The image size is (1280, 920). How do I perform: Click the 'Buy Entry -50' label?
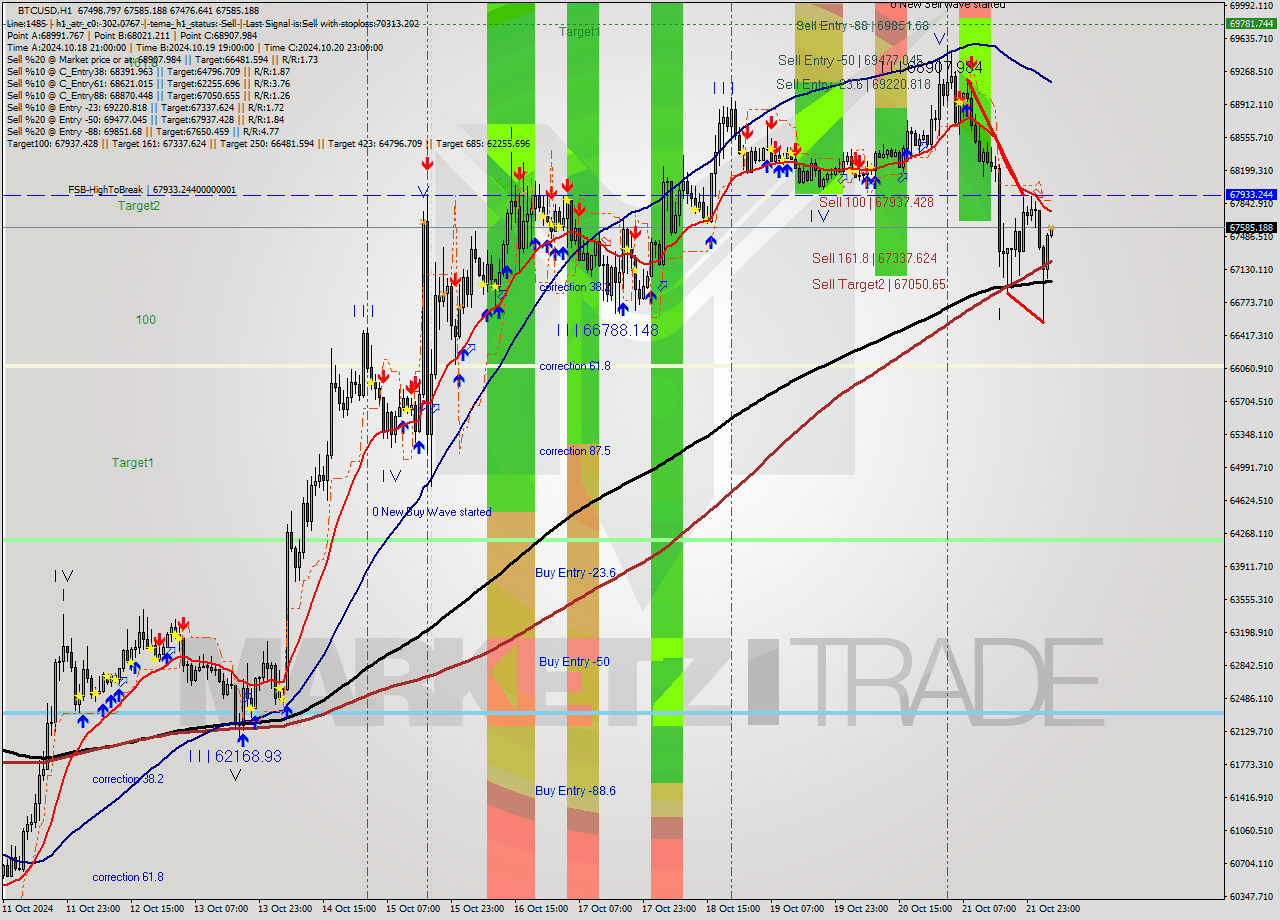574,662
